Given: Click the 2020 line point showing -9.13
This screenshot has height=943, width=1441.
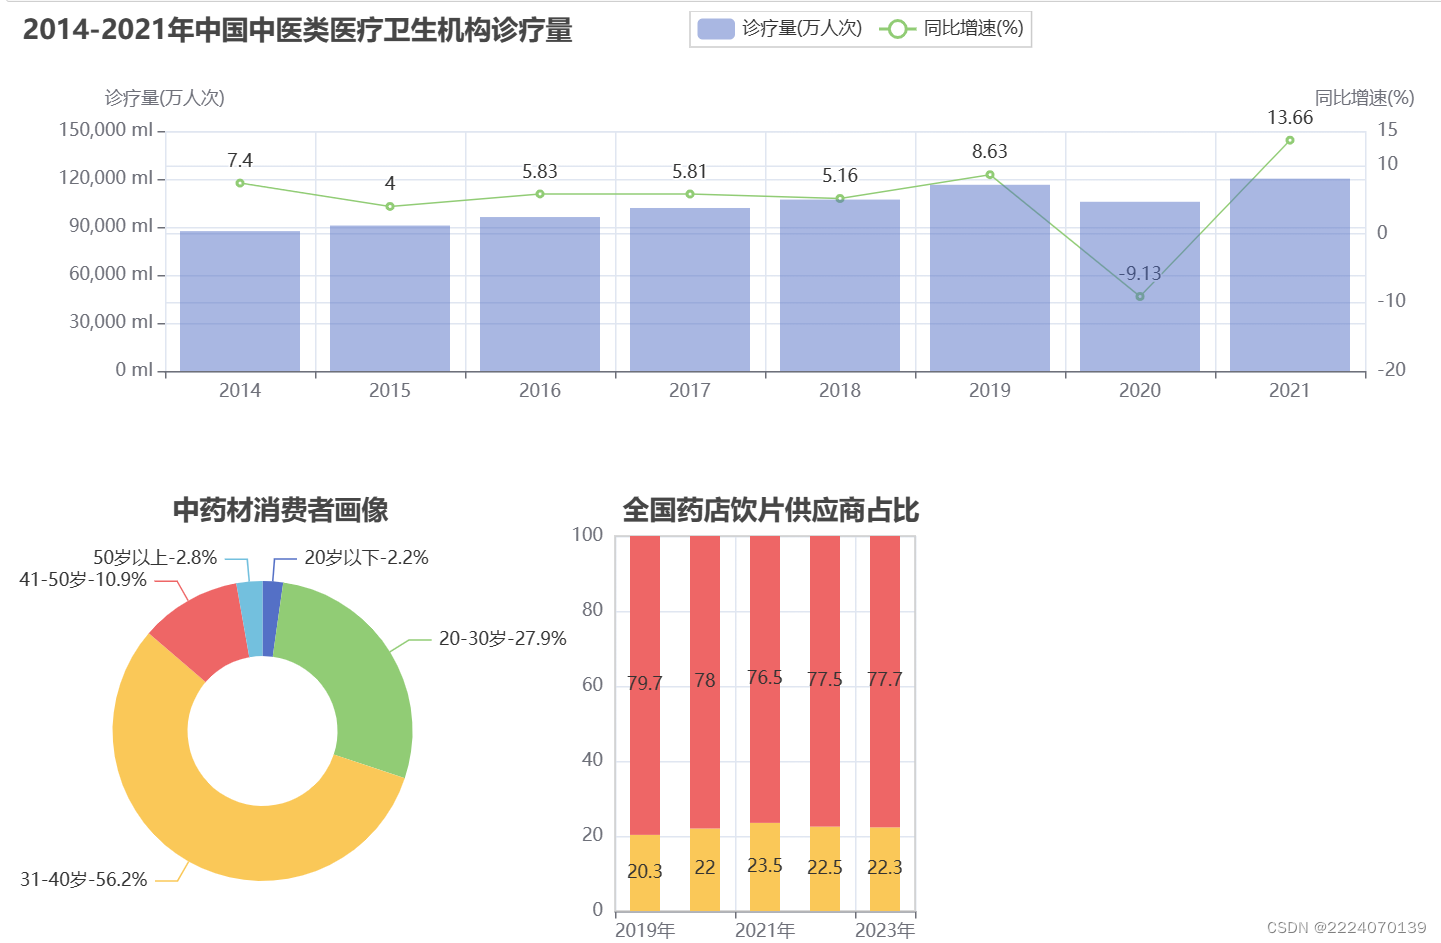Looking at the screenshot, I should tap(1139, 295).
